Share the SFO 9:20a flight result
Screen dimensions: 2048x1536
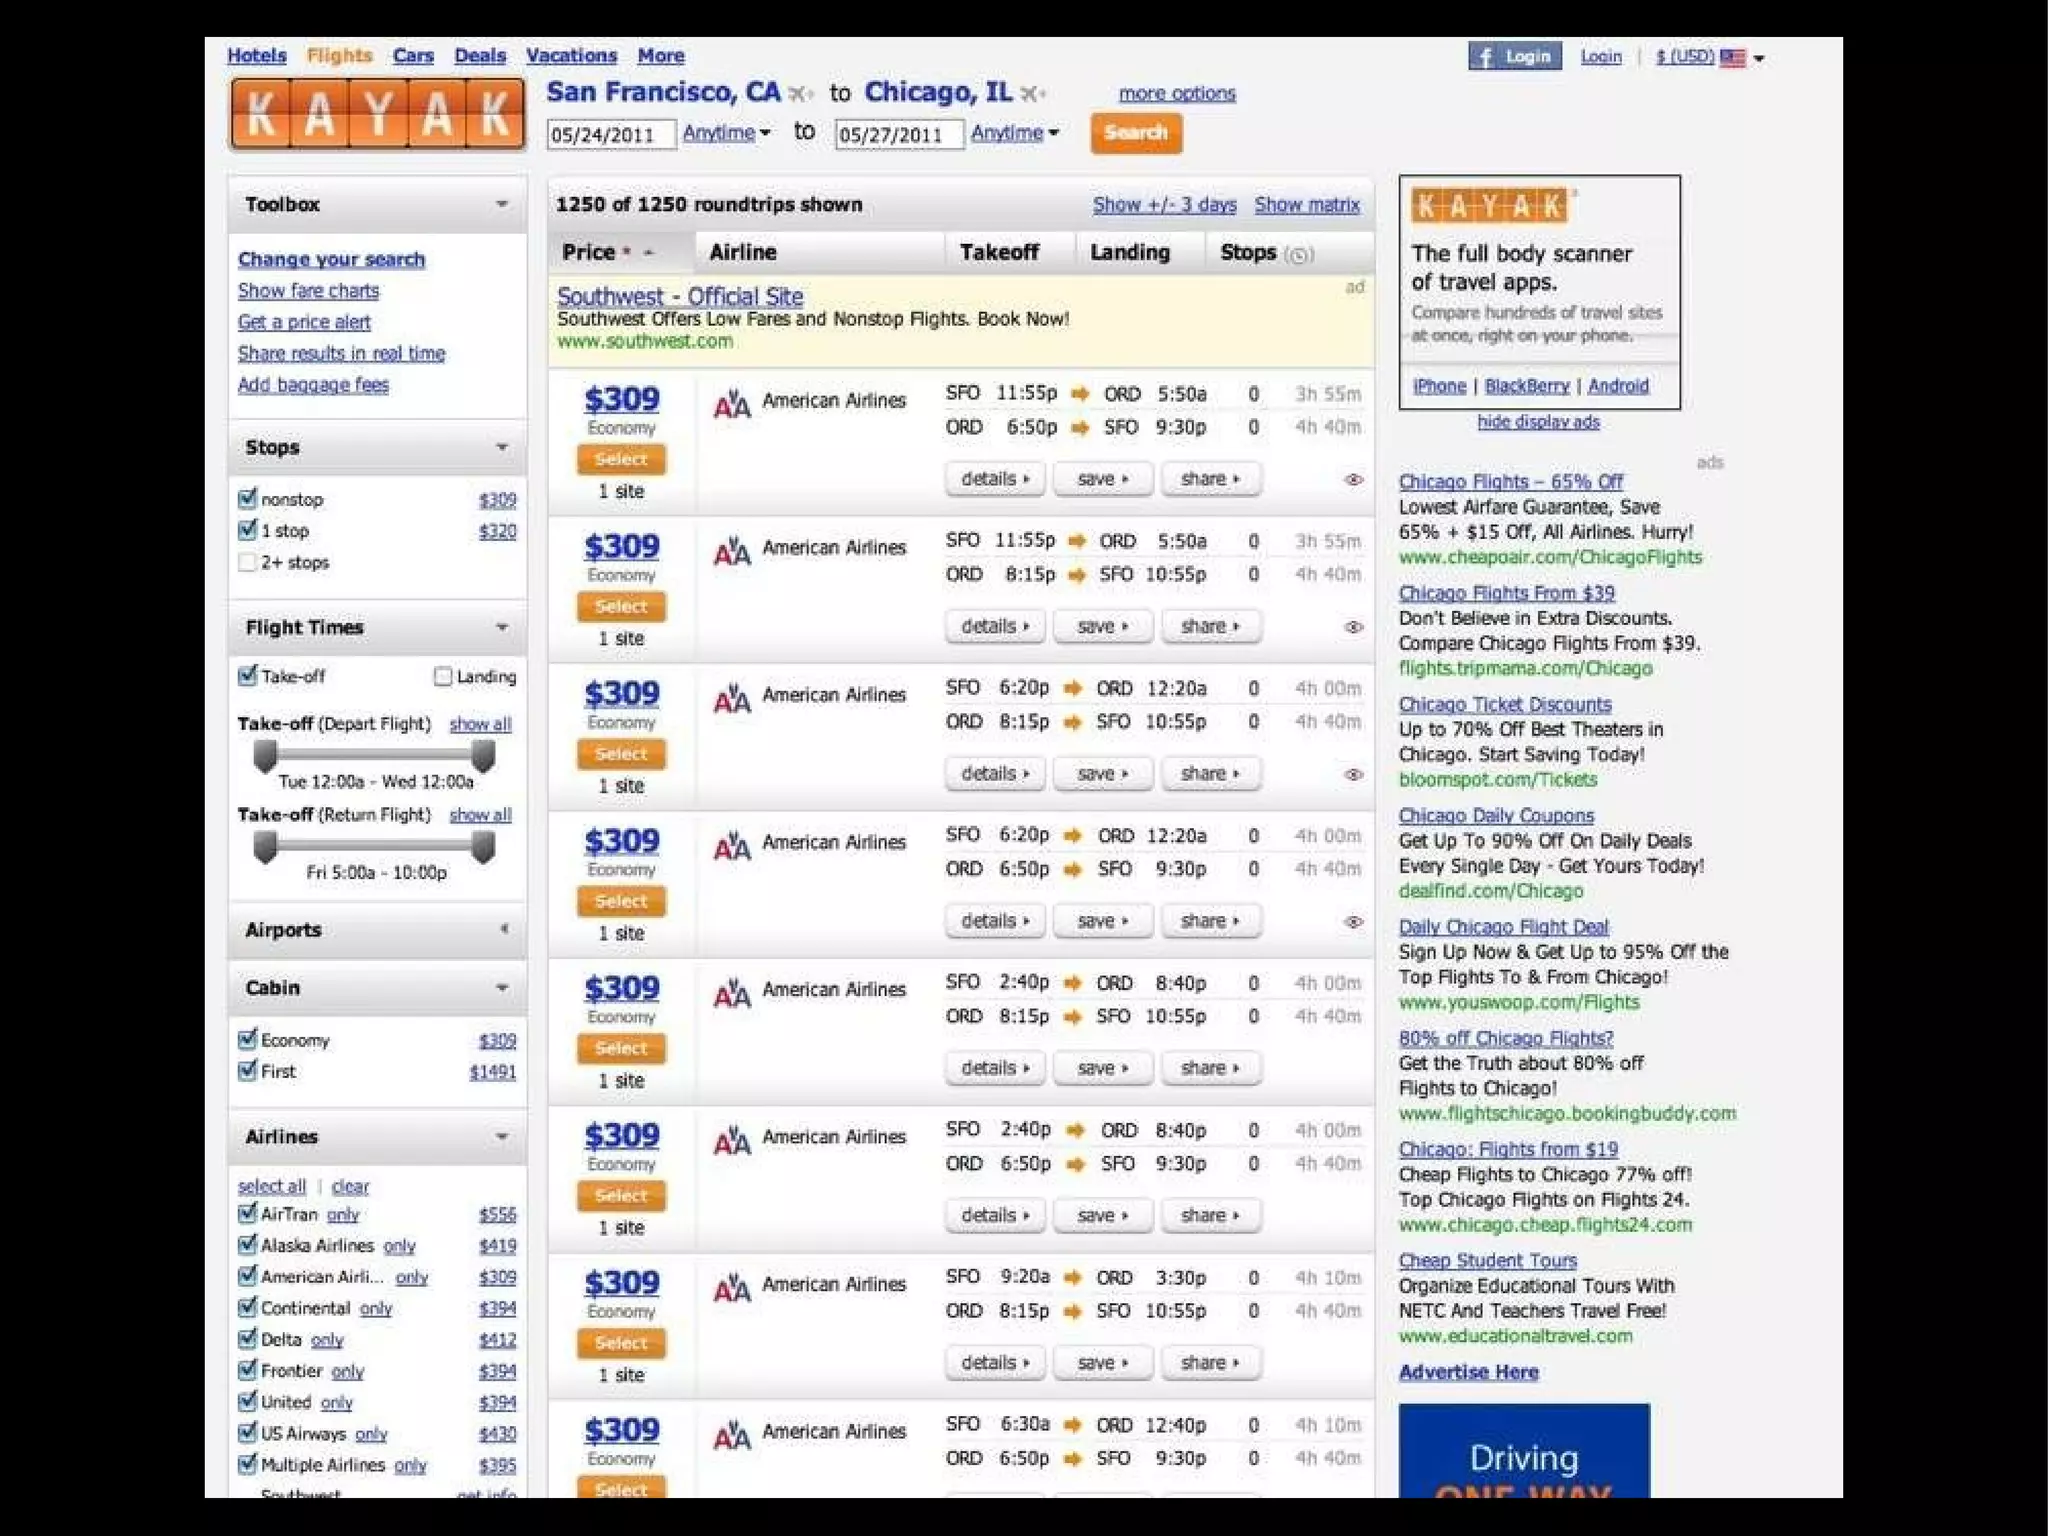[x=1210, y=1363]
